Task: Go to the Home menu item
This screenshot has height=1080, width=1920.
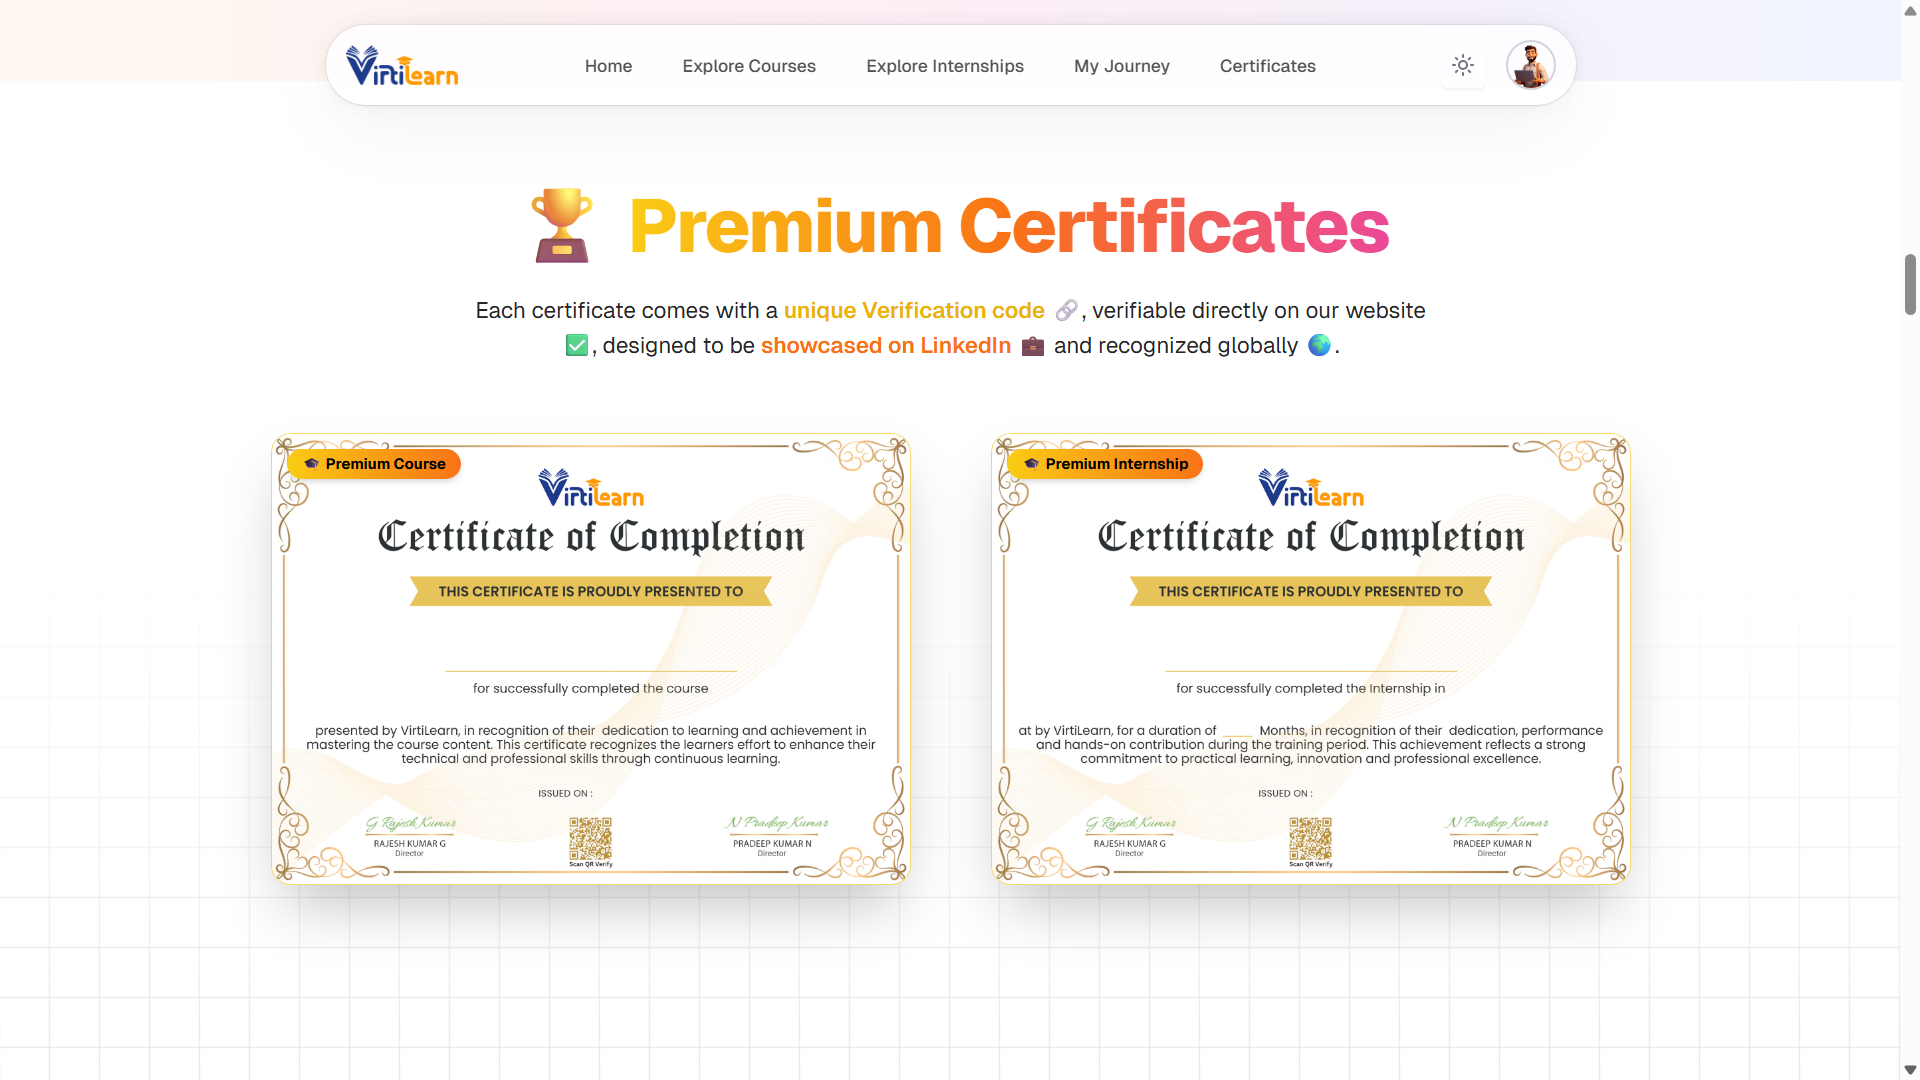Action: pos(608,66)
